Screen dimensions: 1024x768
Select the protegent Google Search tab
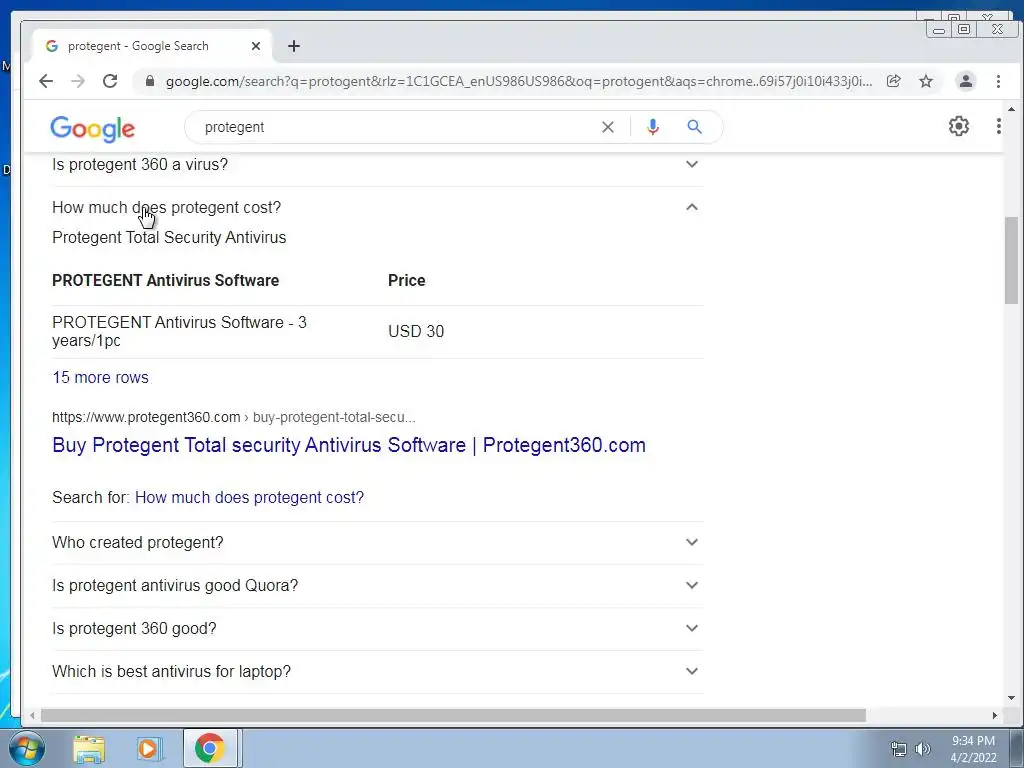tap(152, 46)
